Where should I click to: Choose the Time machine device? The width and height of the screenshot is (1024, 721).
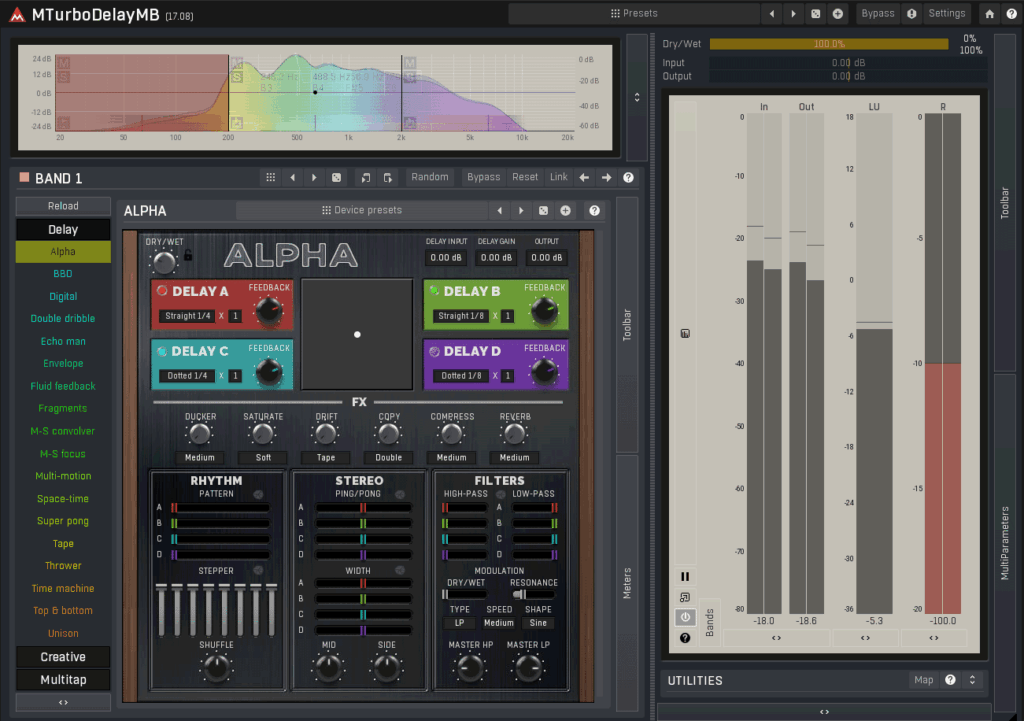click(x=63, y=588)
